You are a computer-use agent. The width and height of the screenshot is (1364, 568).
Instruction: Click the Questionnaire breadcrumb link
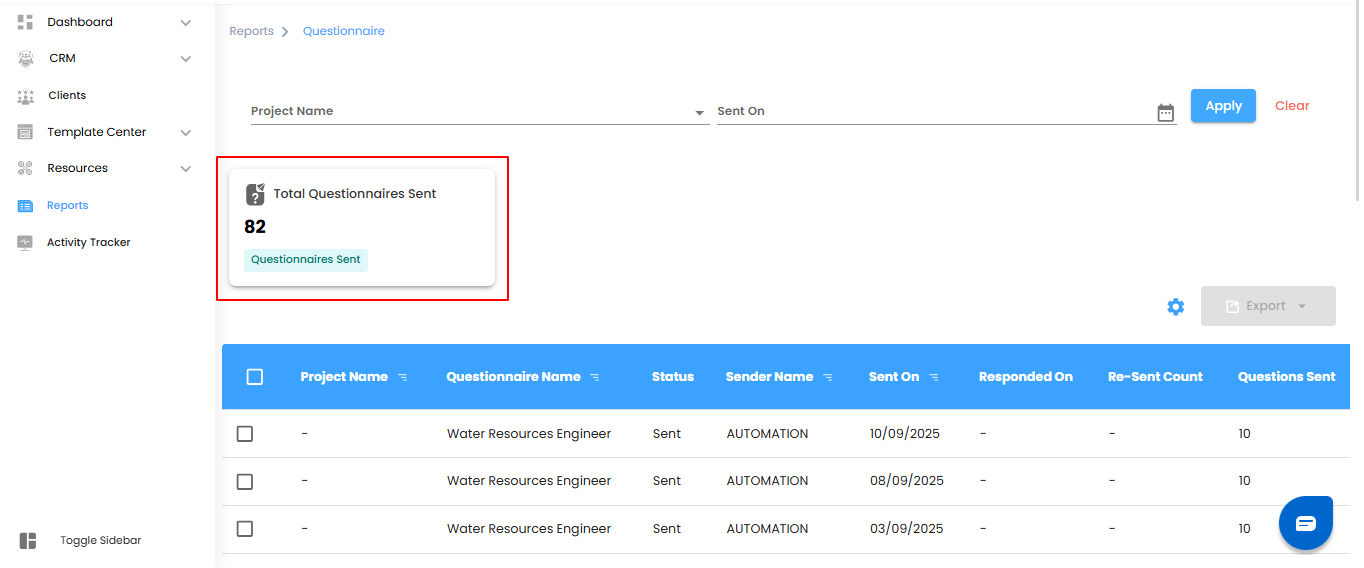click(x=344, y=32)
